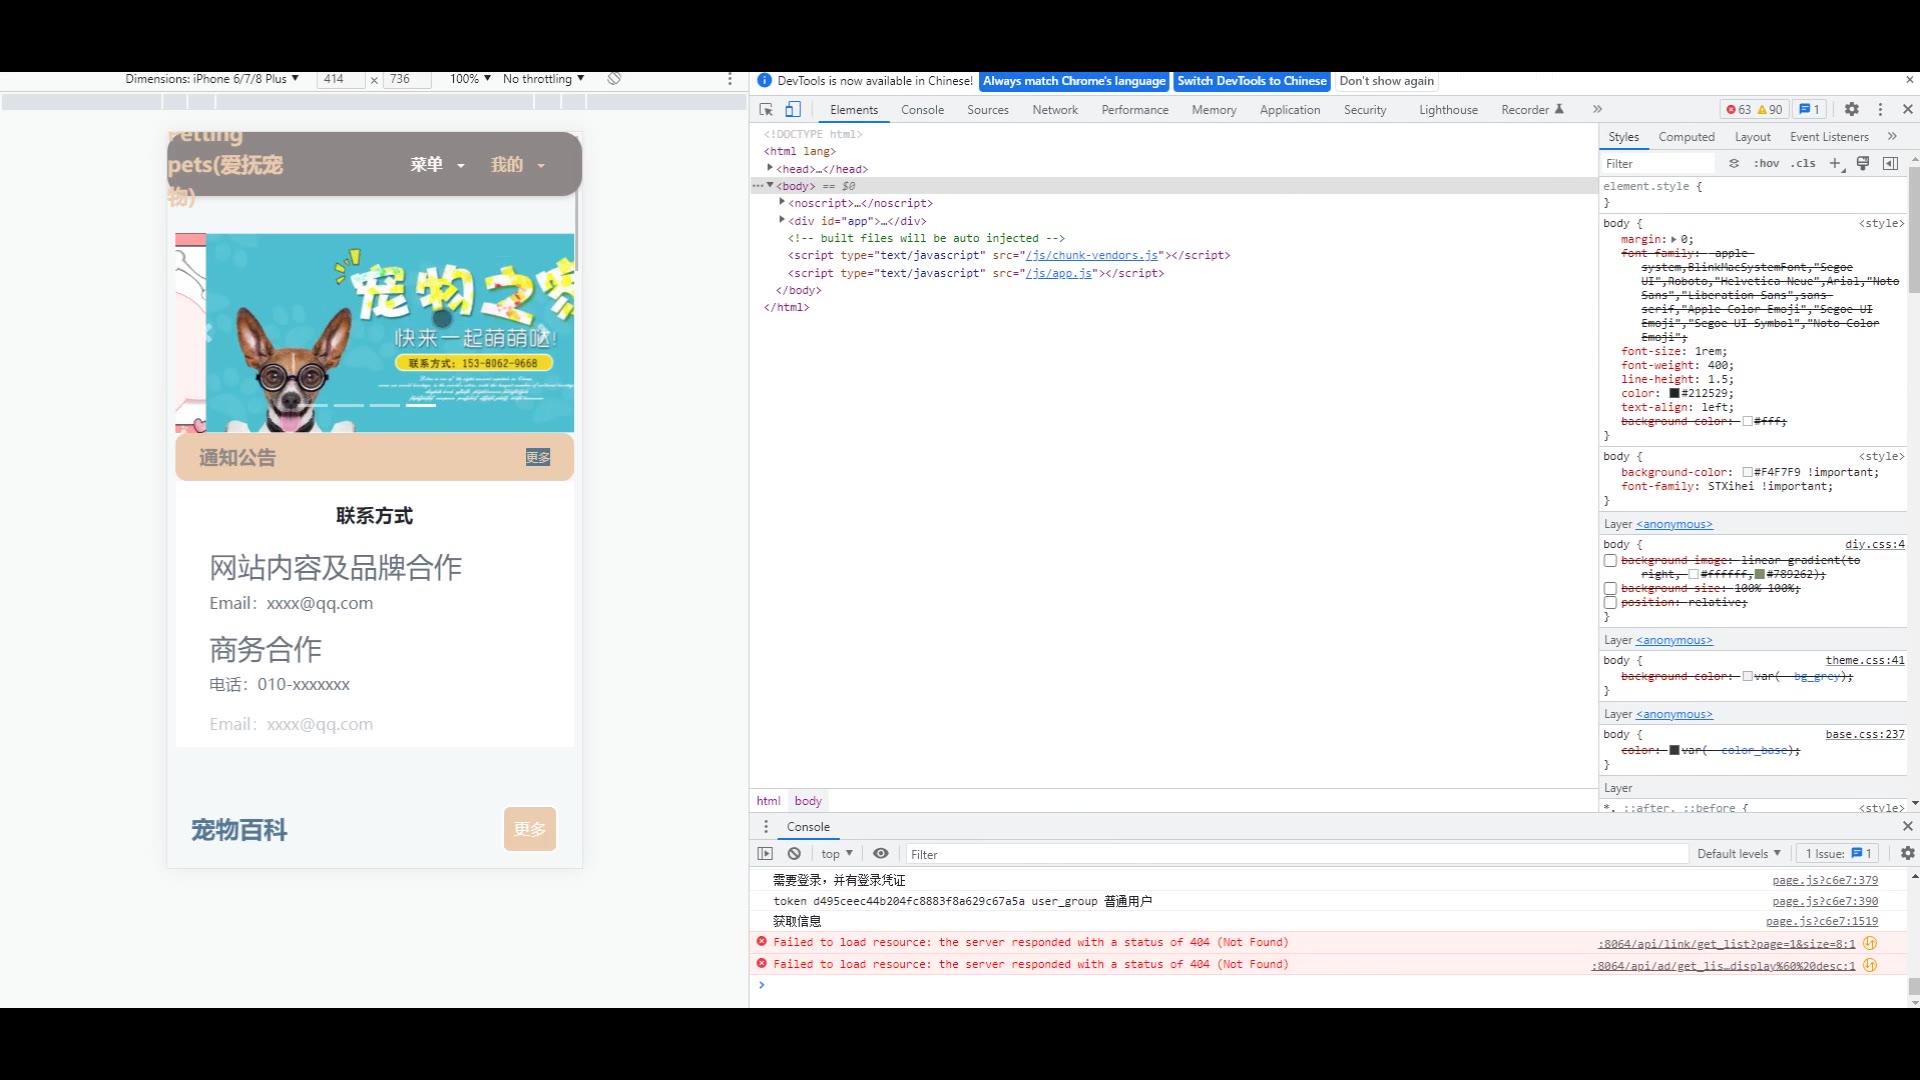This screenshot has width=1920, height=1080.
Task: Click initiator icon beside ad get_list error
Action: tap(1870, 965)
